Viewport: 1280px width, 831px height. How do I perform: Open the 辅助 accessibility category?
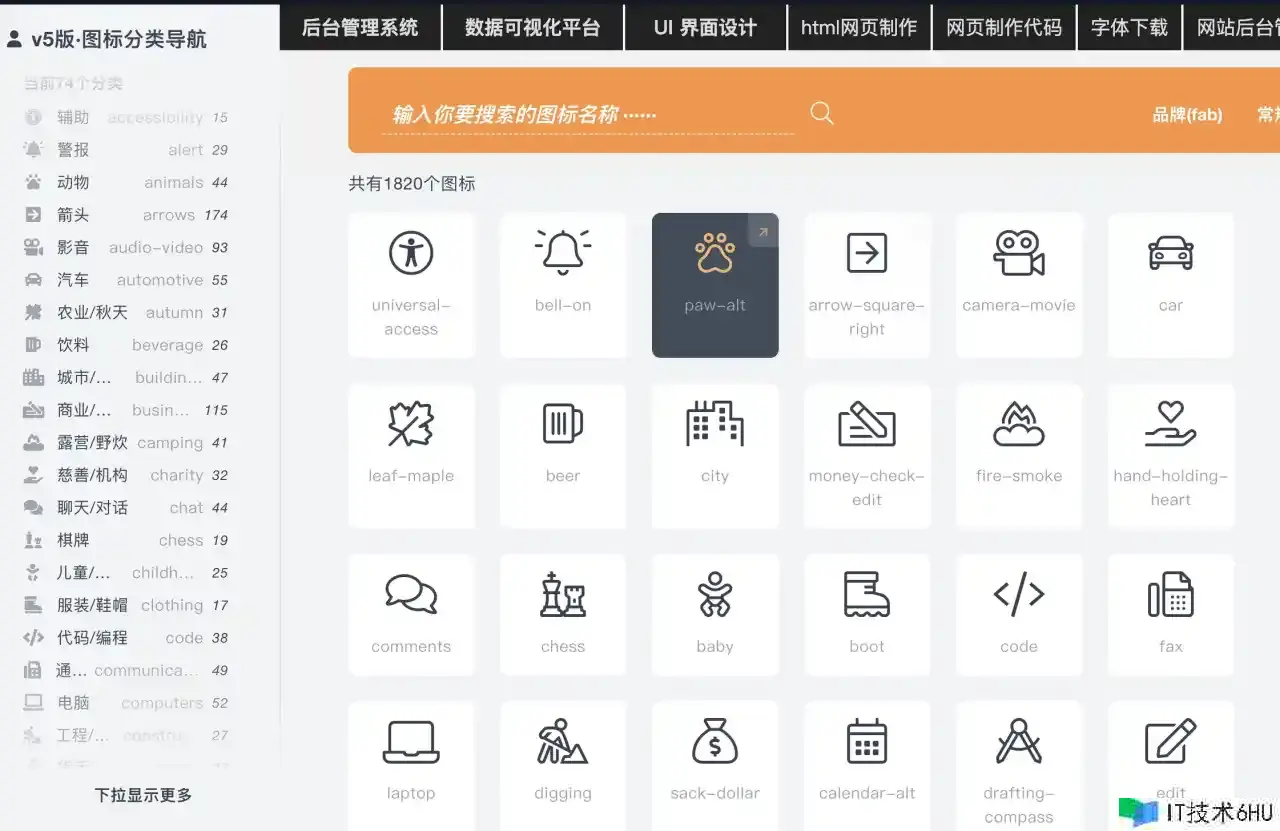click(126, 117)
